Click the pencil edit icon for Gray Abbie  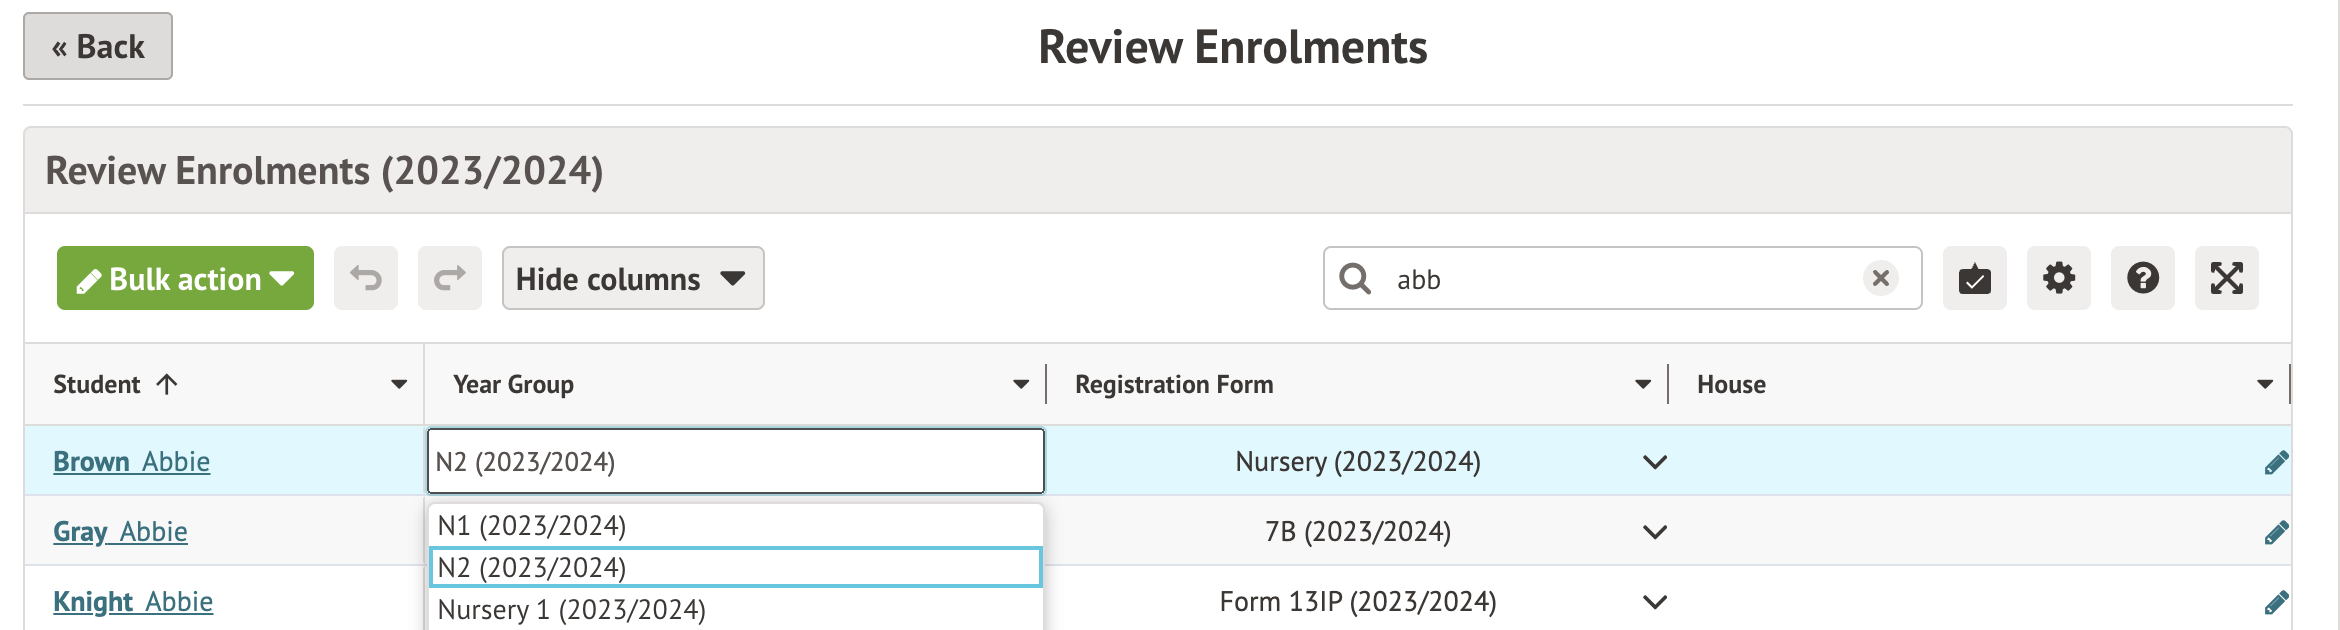[x=2276, y=532]
